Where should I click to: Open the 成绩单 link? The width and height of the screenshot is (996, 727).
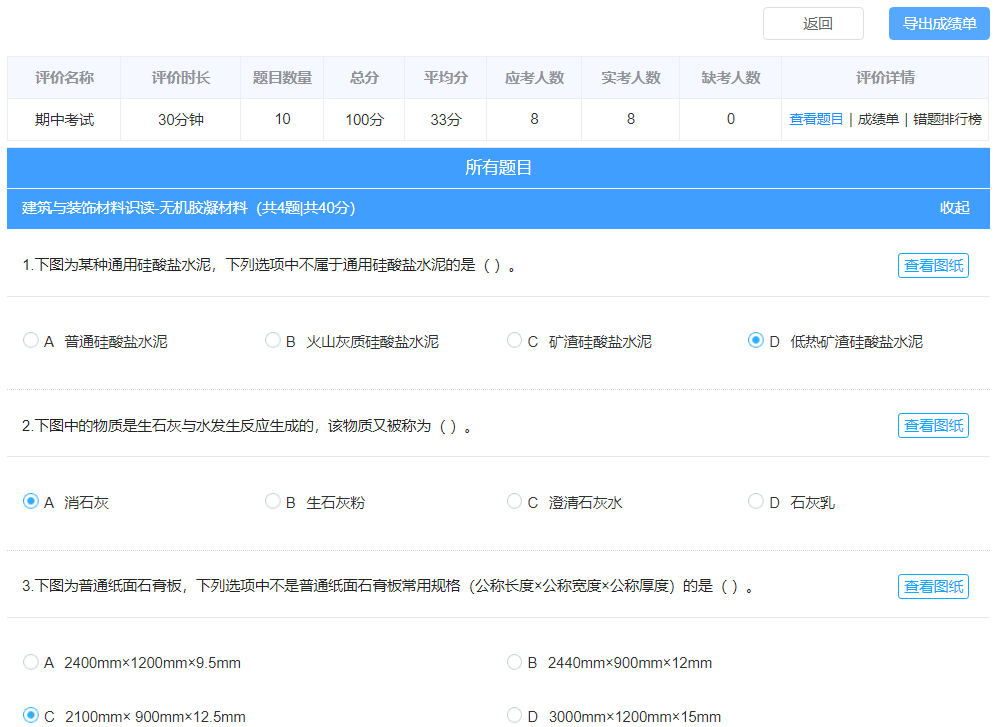878,119
